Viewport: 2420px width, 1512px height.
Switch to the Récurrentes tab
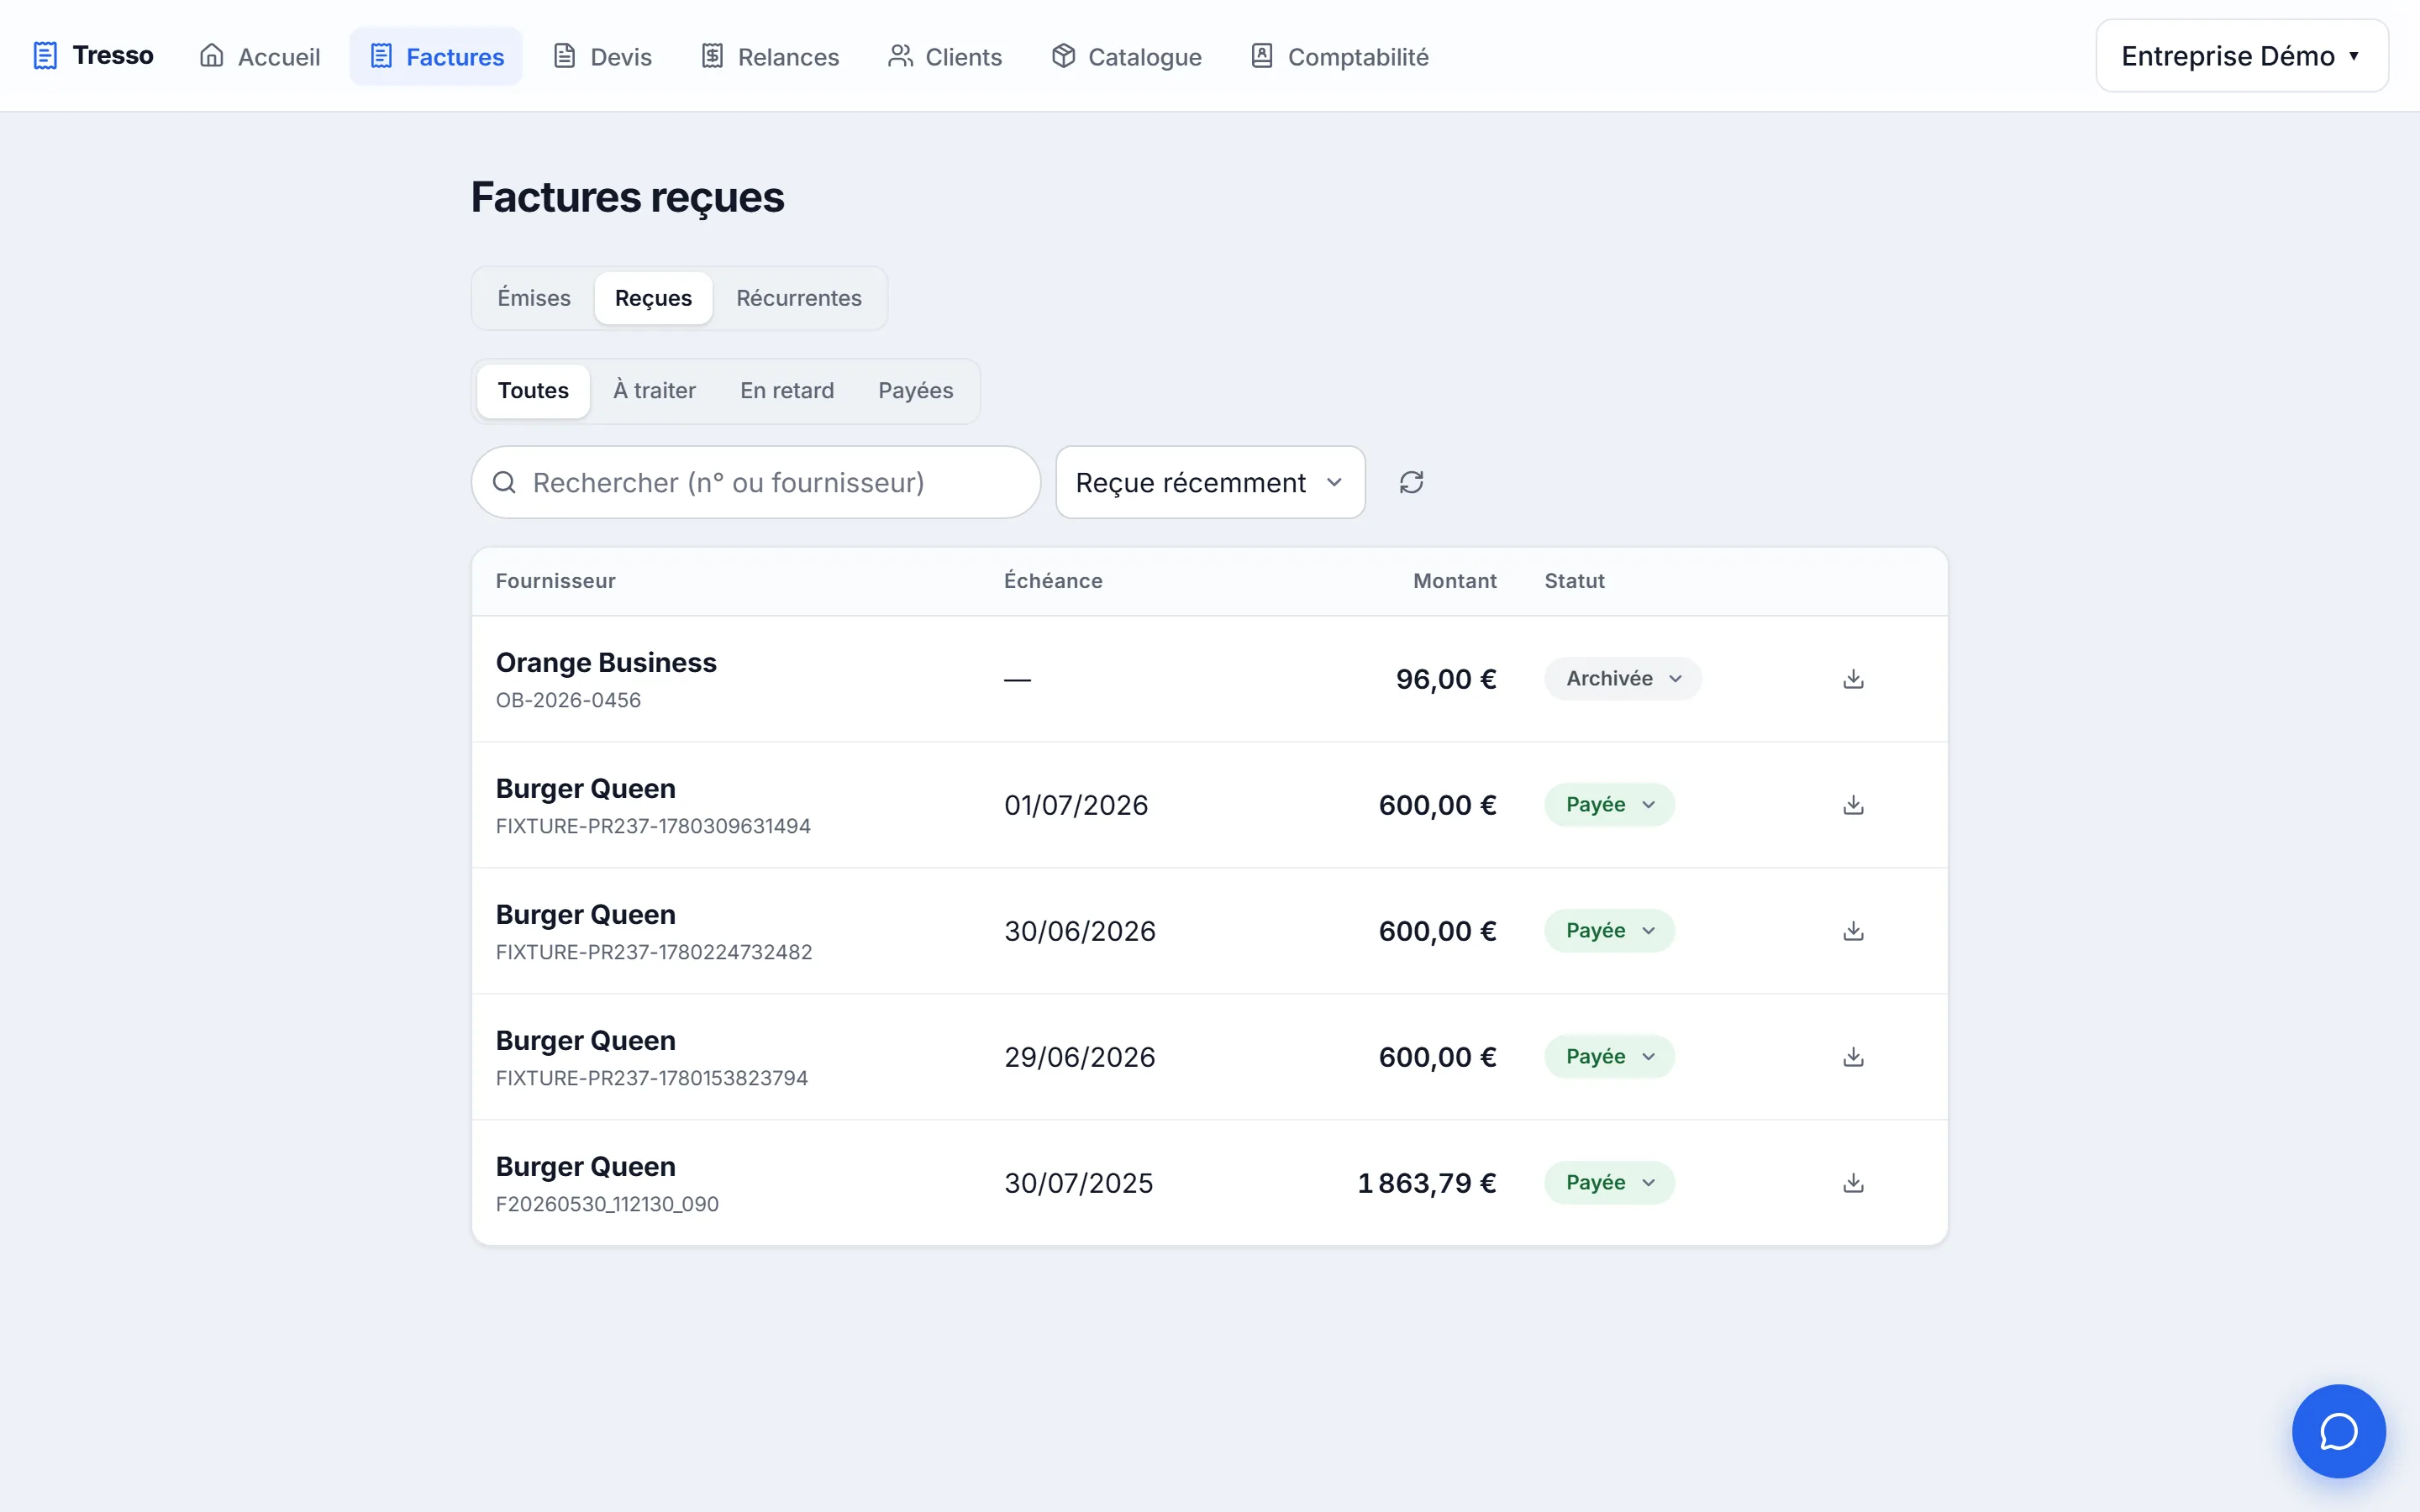(798, 298)
